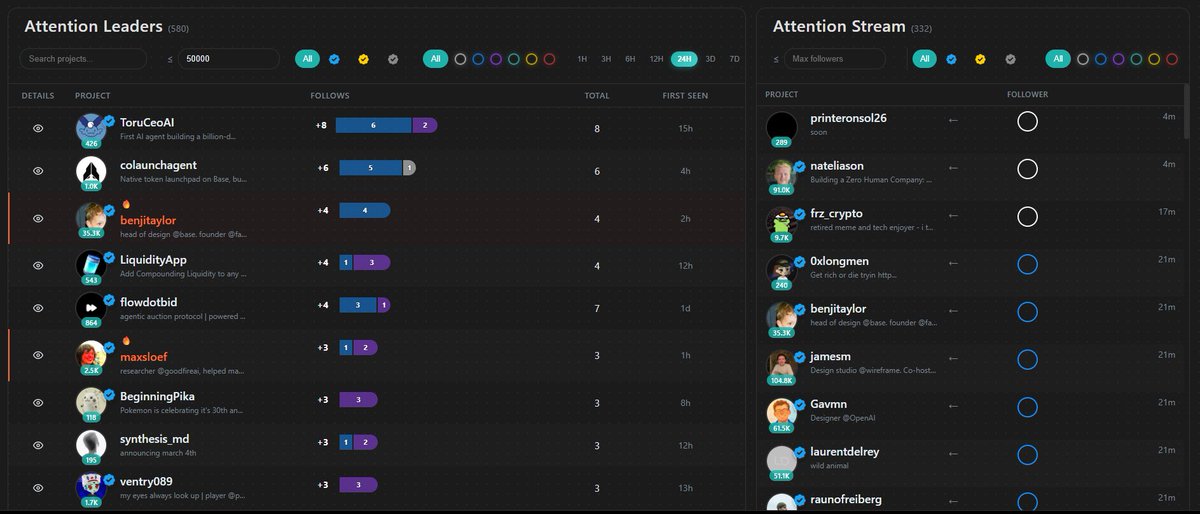
Task: Filter Attention Stream by gold verified badge
Action: click(981, 59)
